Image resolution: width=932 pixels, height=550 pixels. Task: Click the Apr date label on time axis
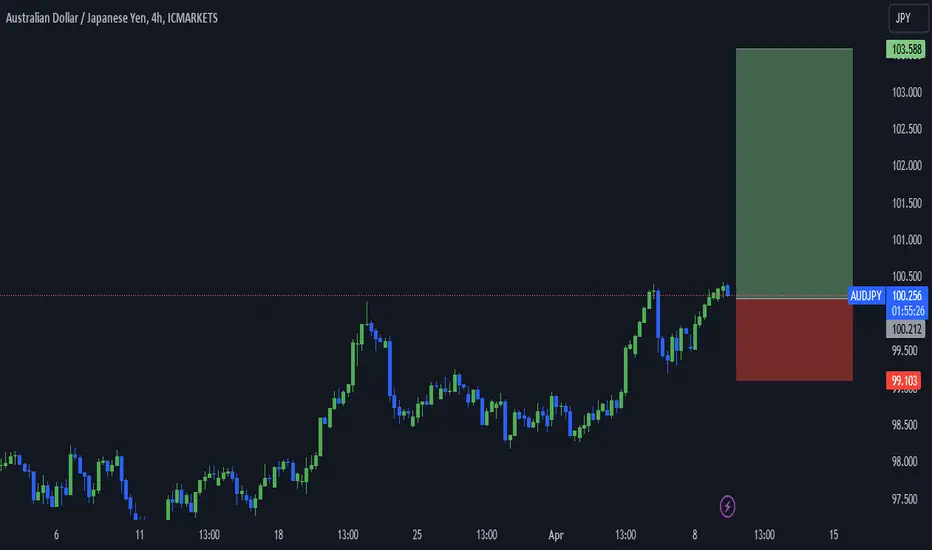(556, 535)
